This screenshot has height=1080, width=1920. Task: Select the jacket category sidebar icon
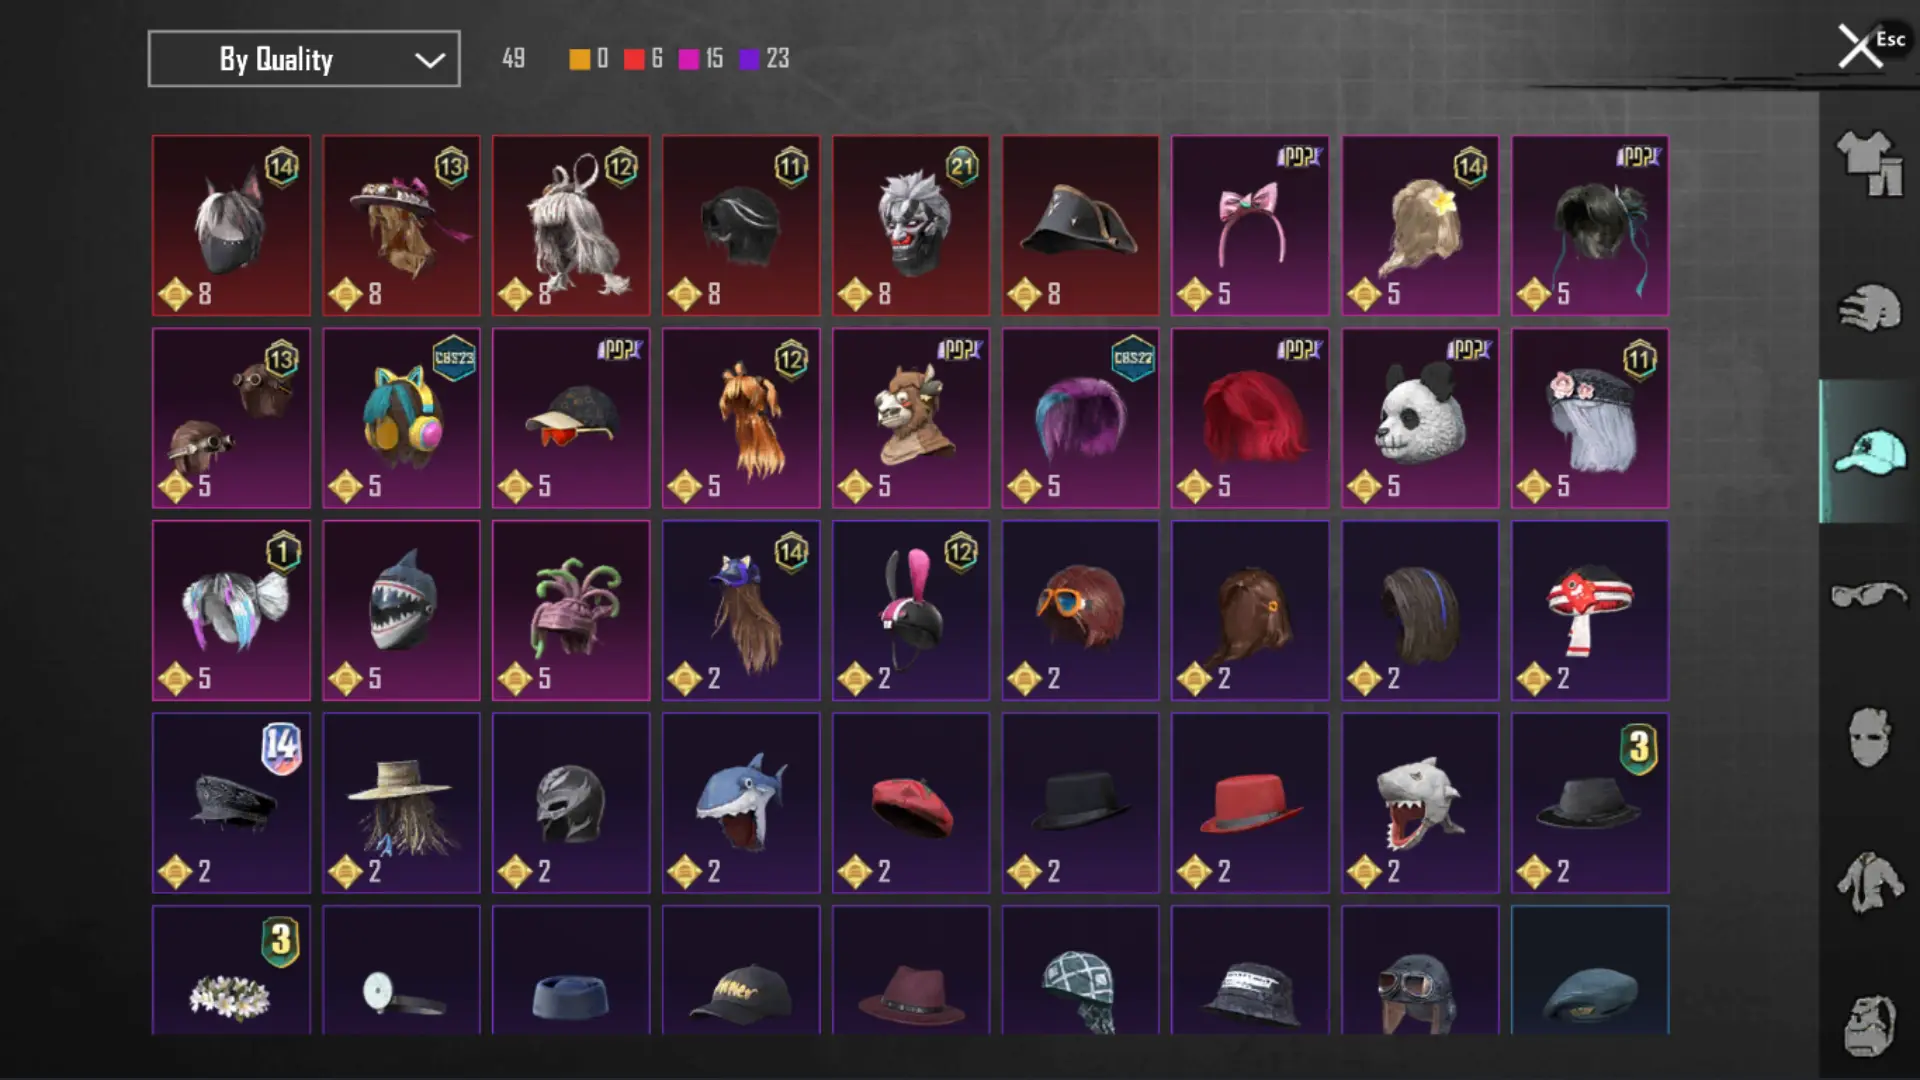1869,882
